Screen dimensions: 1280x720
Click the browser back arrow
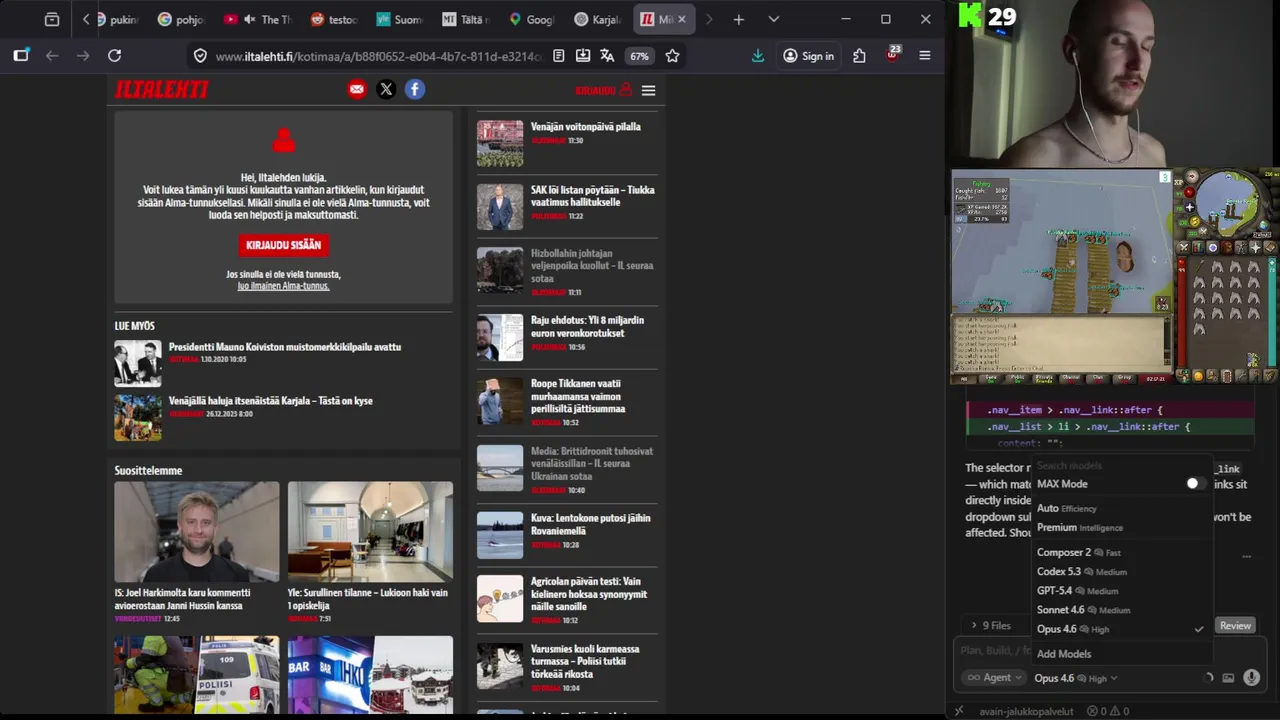click(x=52, y=56)
